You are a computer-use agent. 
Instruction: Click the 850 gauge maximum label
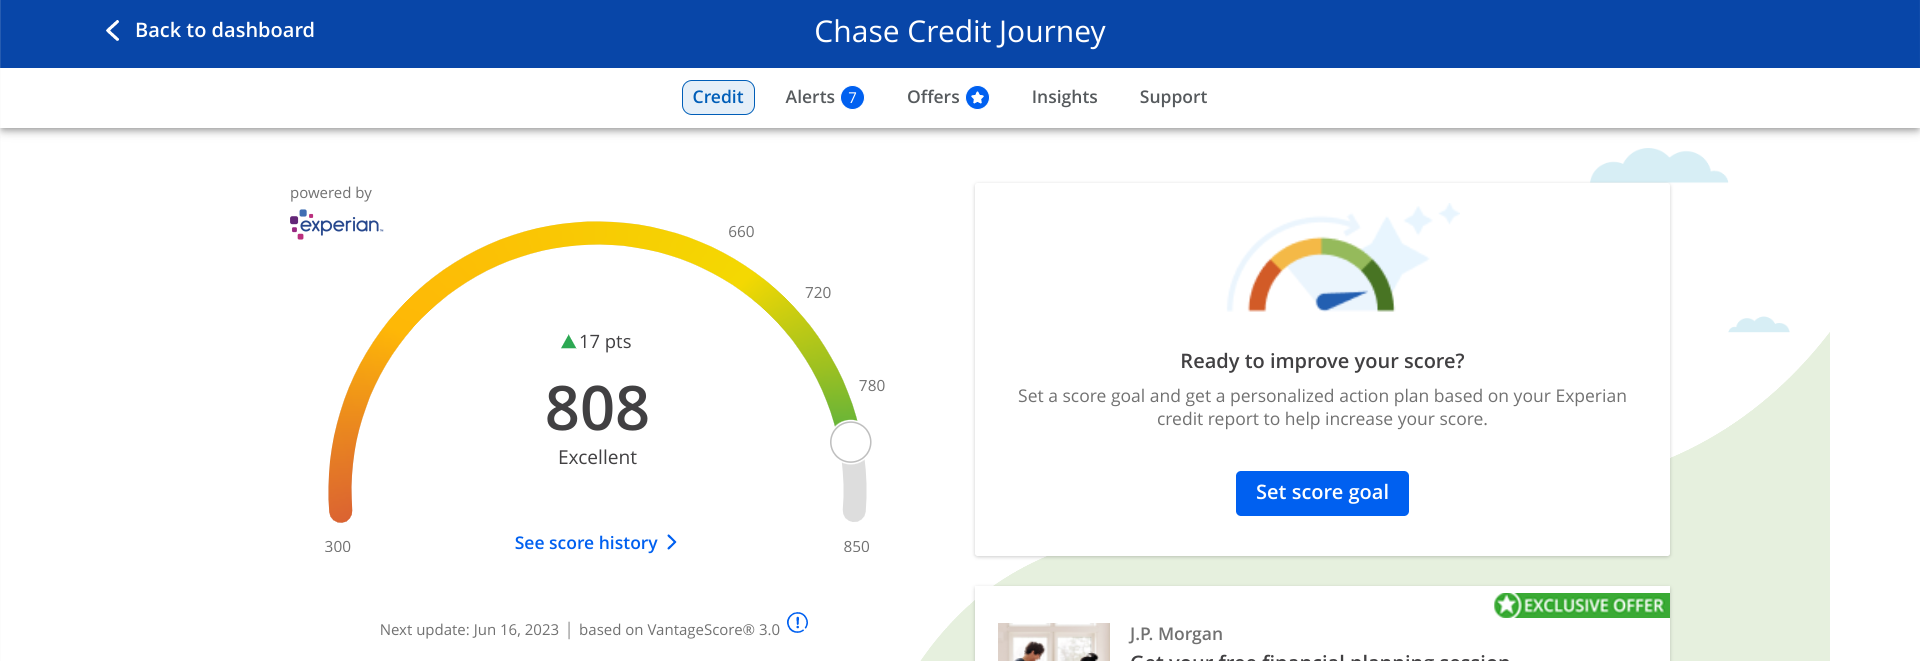(857, 547)
